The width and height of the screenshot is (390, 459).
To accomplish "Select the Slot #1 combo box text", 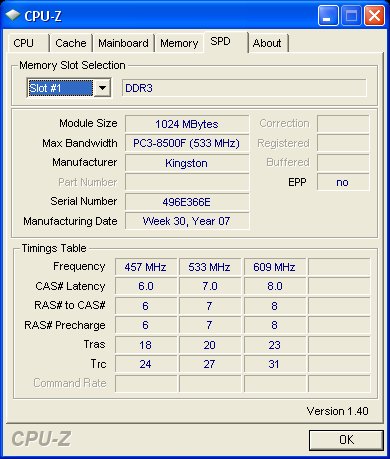I will click(60, 88).
